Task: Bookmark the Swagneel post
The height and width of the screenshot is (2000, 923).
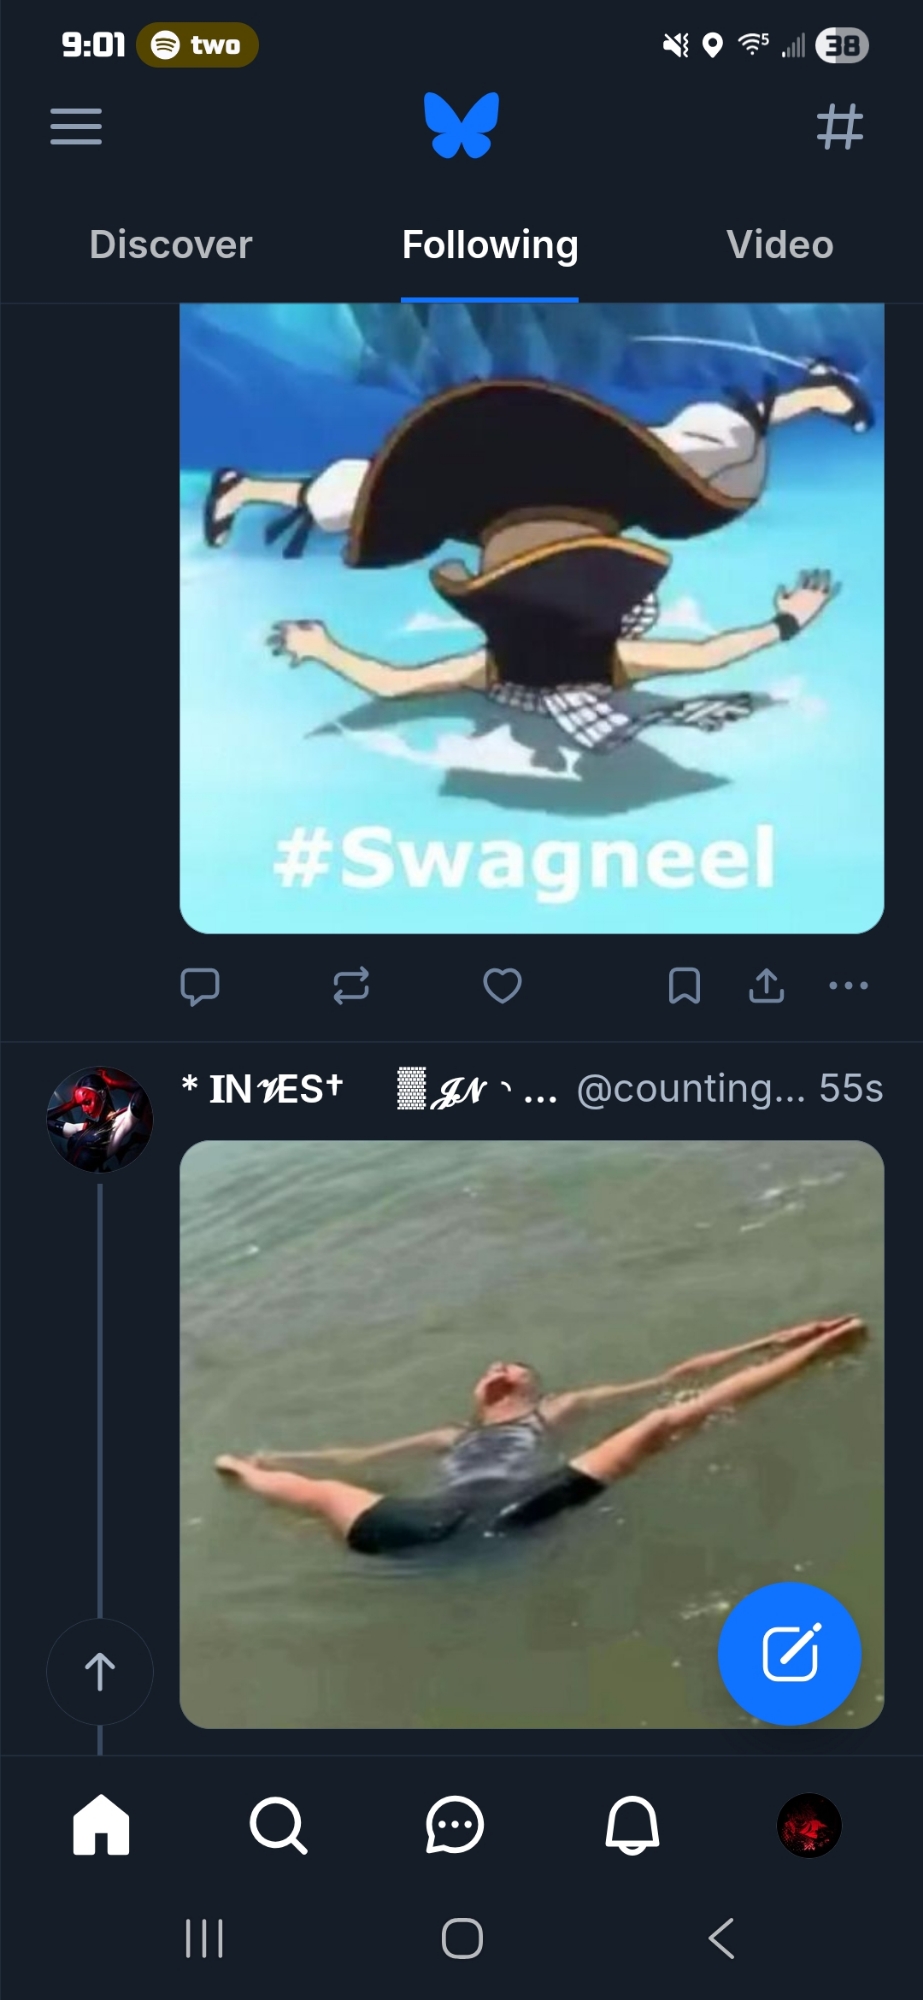Action: (684, 986)
